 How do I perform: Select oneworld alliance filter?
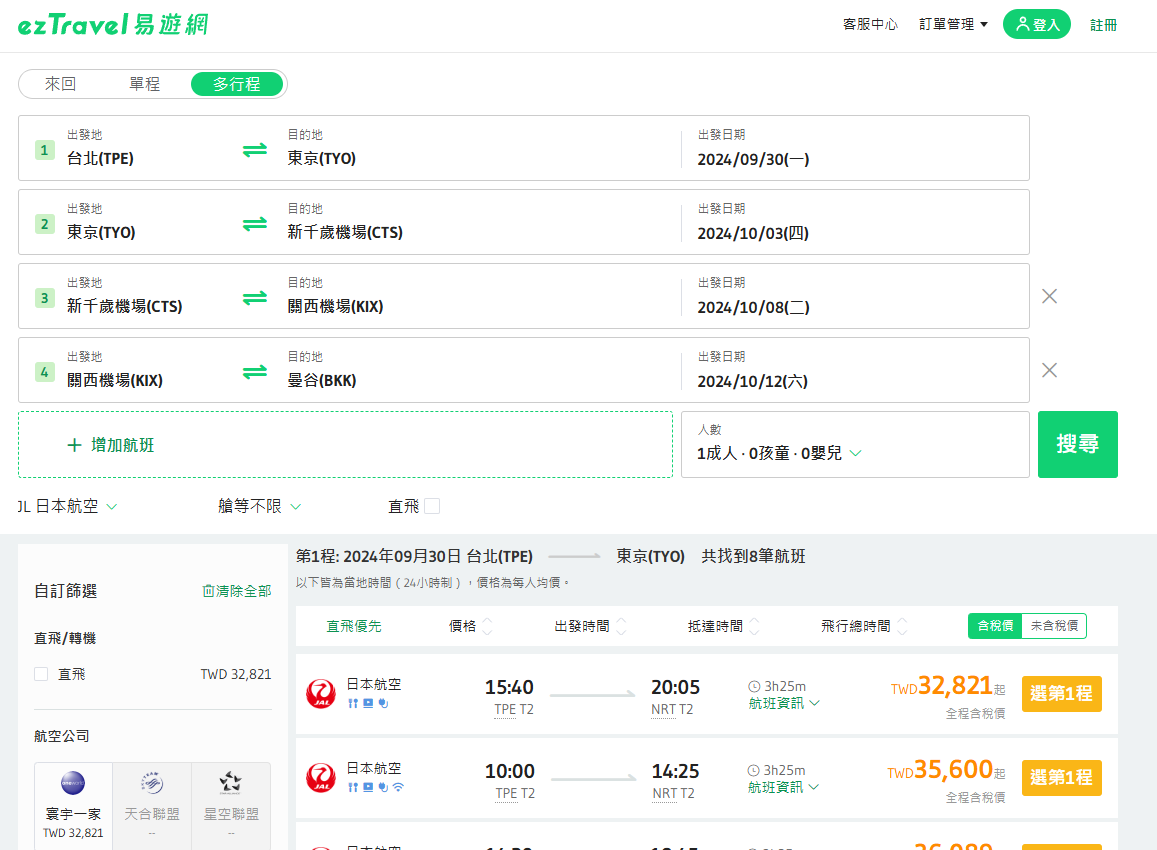click(73, 806)
